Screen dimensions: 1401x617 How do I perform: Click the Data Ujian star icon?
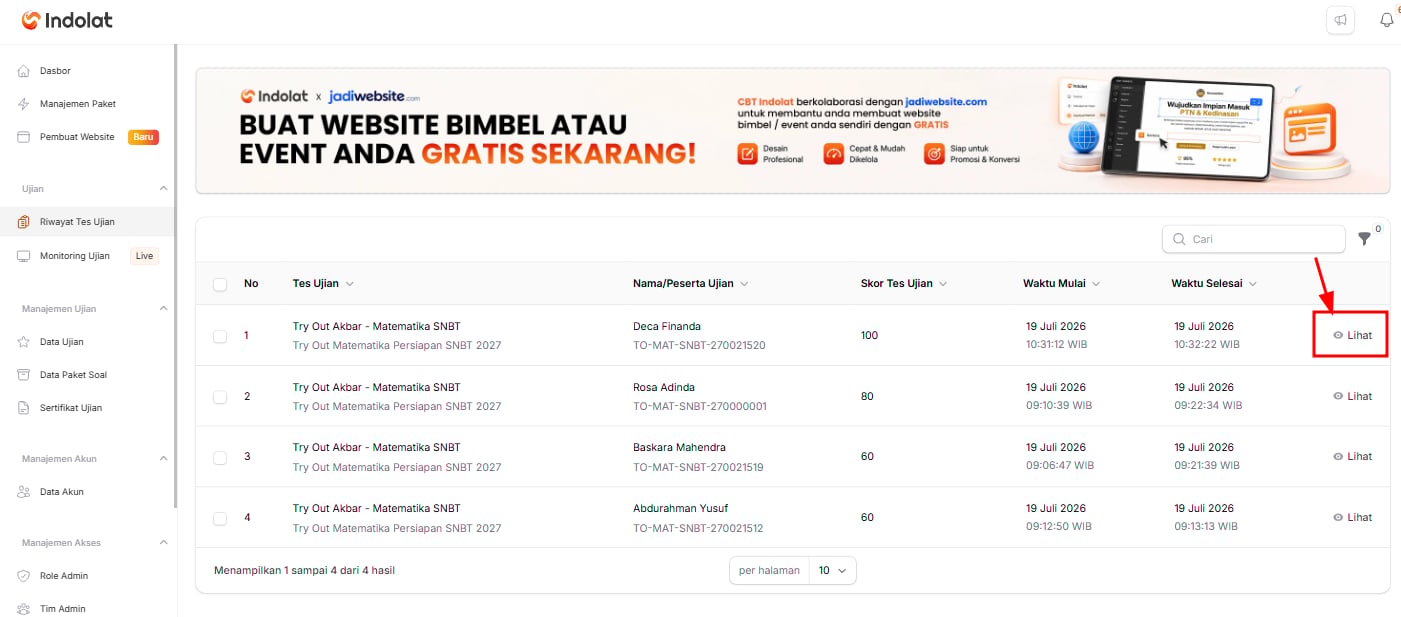click(x=24, y=342)
